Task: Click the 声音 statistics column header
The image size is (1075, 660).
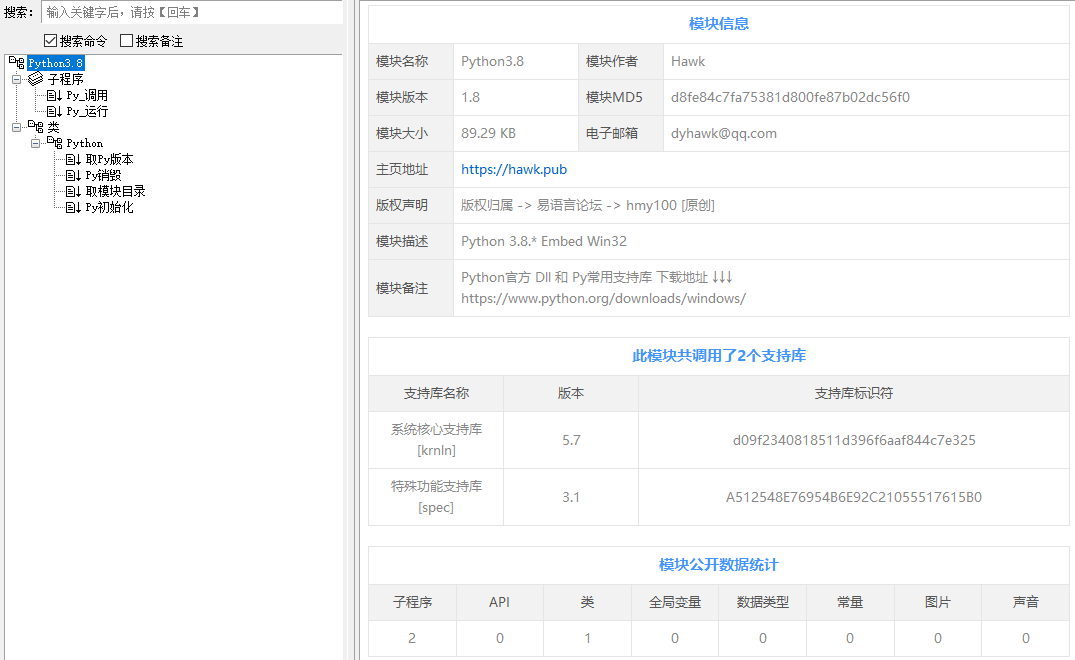Action: click(1026, 602)
